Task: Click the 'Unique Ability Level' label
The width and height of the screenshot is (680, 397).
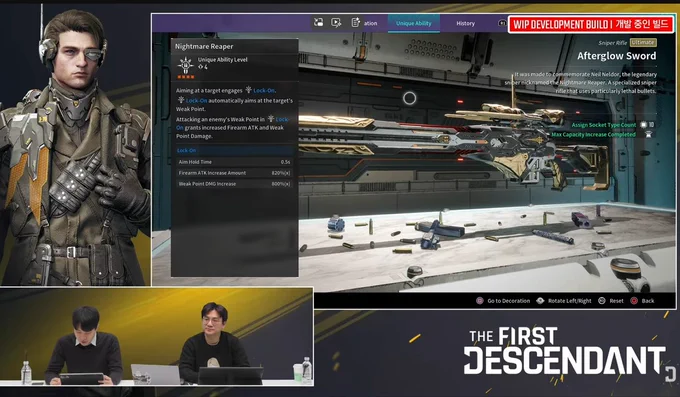Action: 222,60
